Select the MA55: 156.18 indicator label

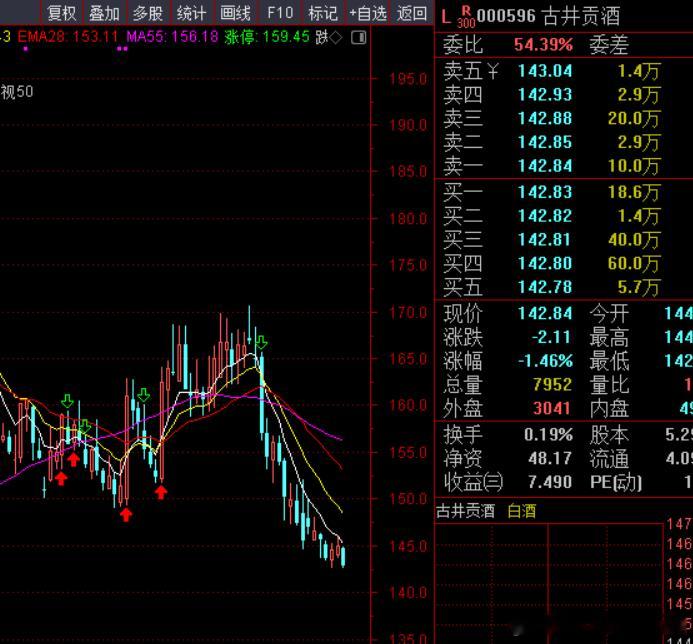tap(172, 37)
